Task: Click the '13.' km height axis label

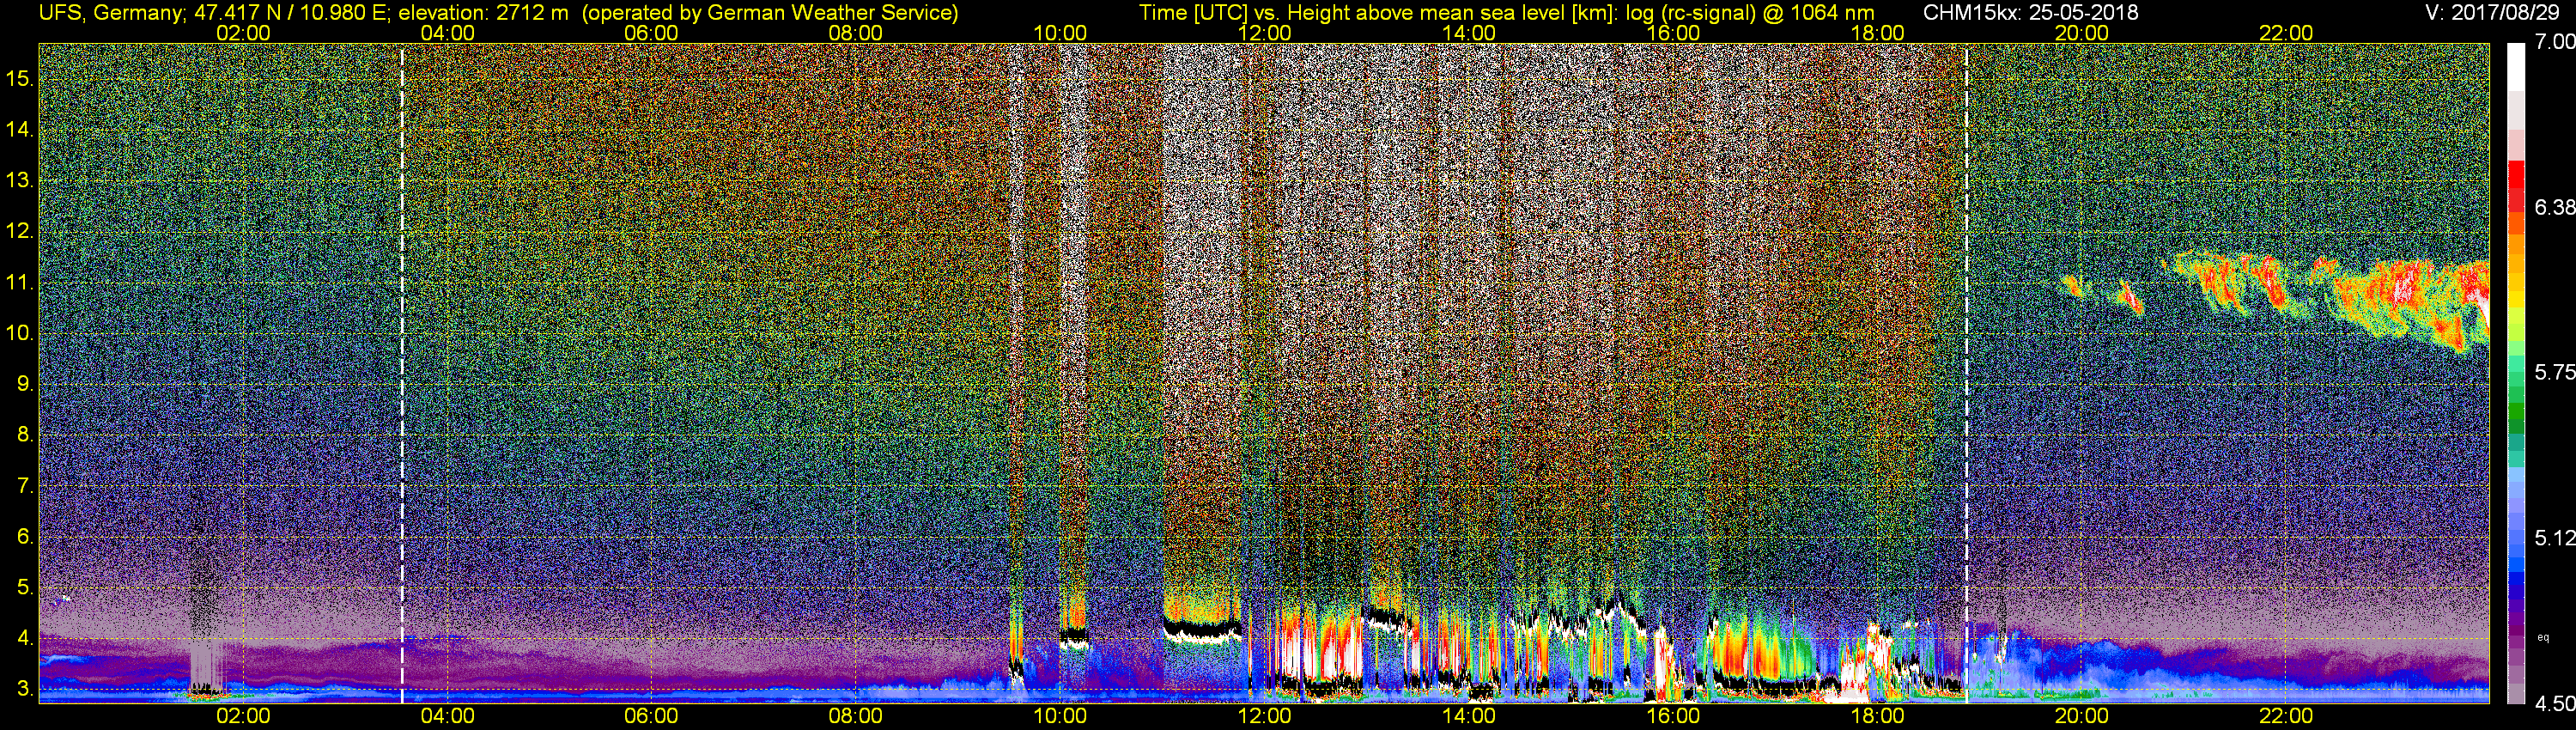Action: (x=20, y=180)
